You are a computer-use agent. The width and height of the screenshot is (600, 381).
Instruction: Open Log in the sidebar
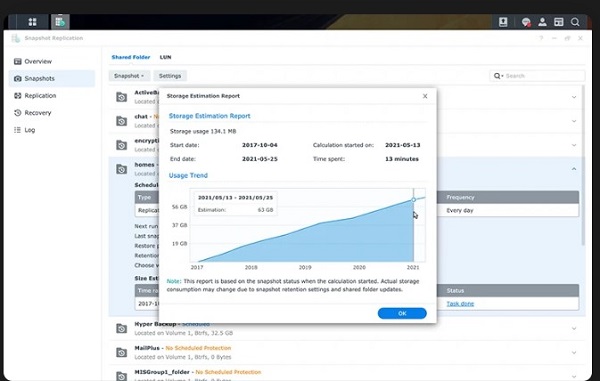[x=52, y=130]
